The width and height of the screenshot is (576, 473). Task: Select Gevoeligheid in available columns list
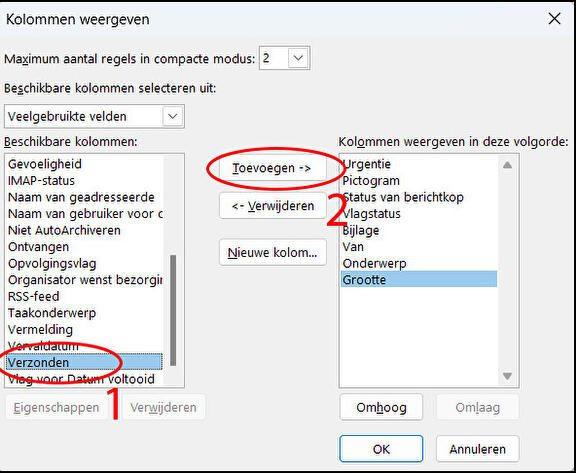(x=84, y=164)
